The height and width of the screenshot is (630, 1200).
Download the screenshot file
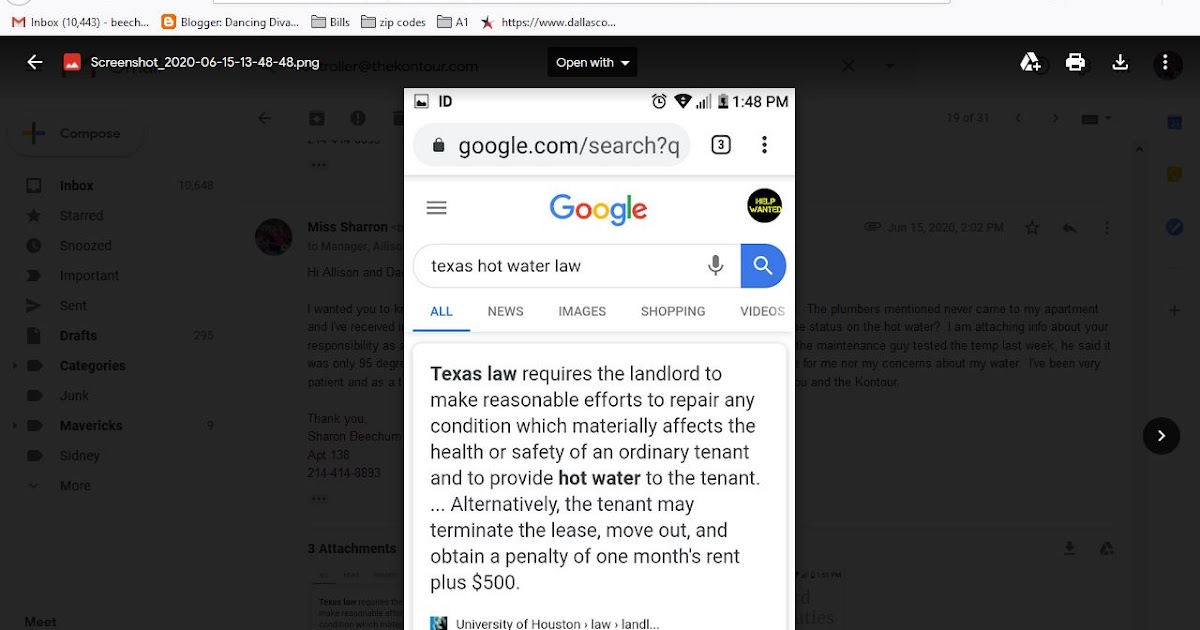1120,62
